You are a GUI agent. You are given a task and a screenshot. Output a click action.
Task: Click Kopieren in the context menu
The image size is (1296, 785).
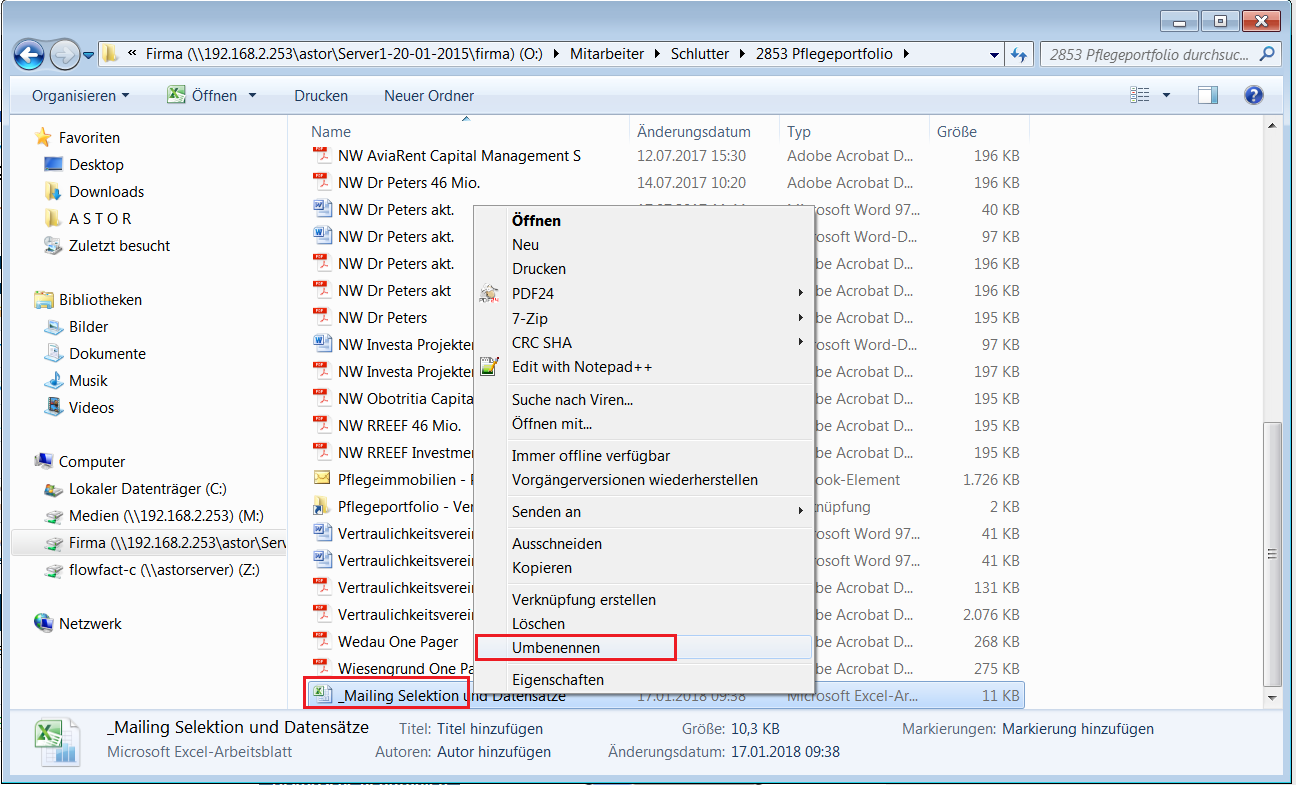click(542, 568)
